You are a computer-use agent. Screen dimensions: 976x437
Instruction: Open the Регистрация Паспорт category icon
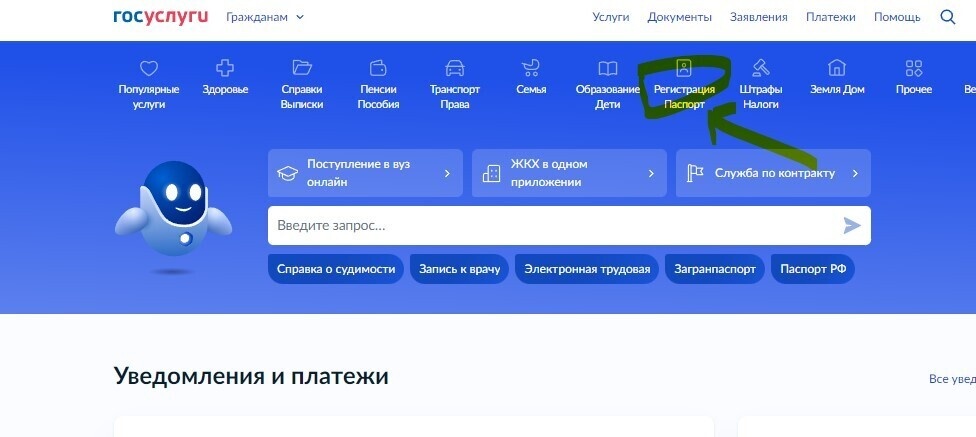point(684,67)
